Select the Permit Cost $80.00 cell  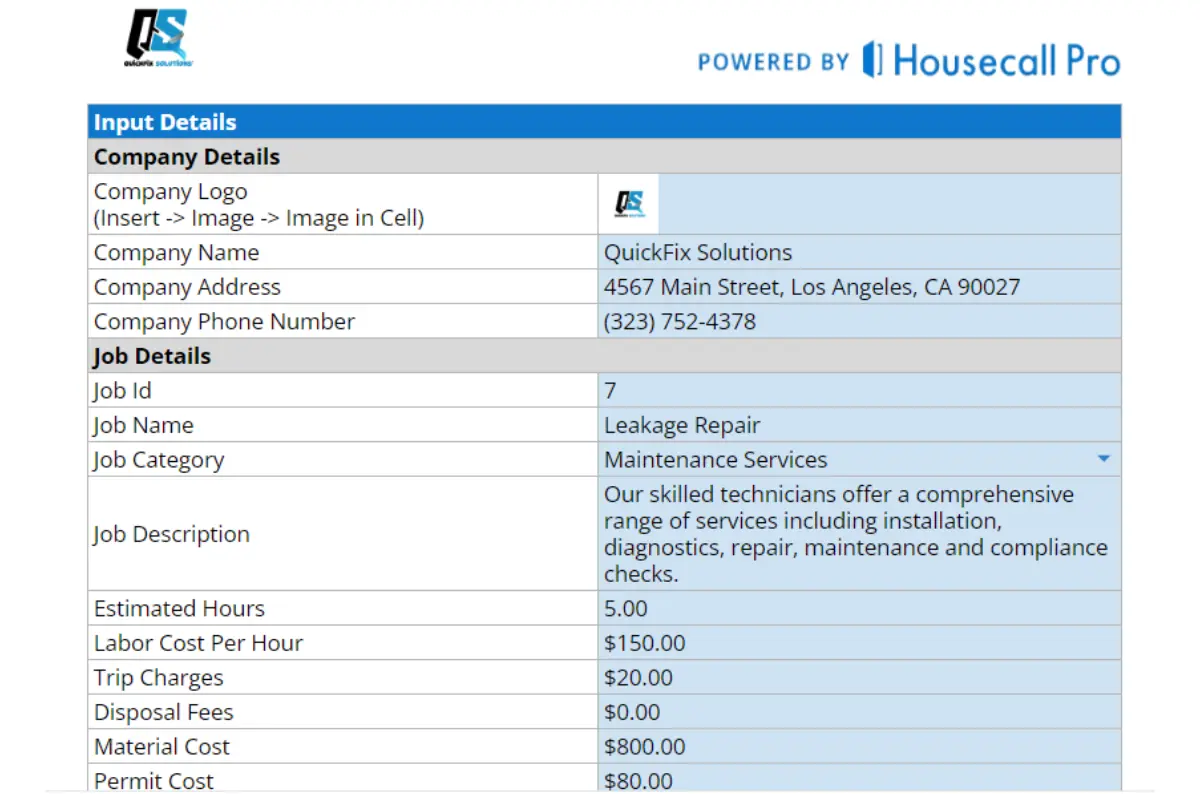858,779
